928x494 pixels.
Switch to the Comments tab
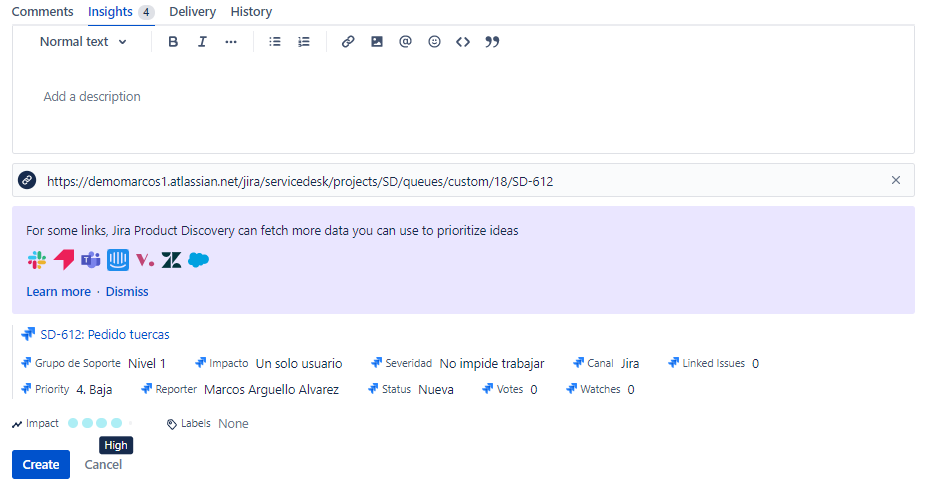click(42, 12)
